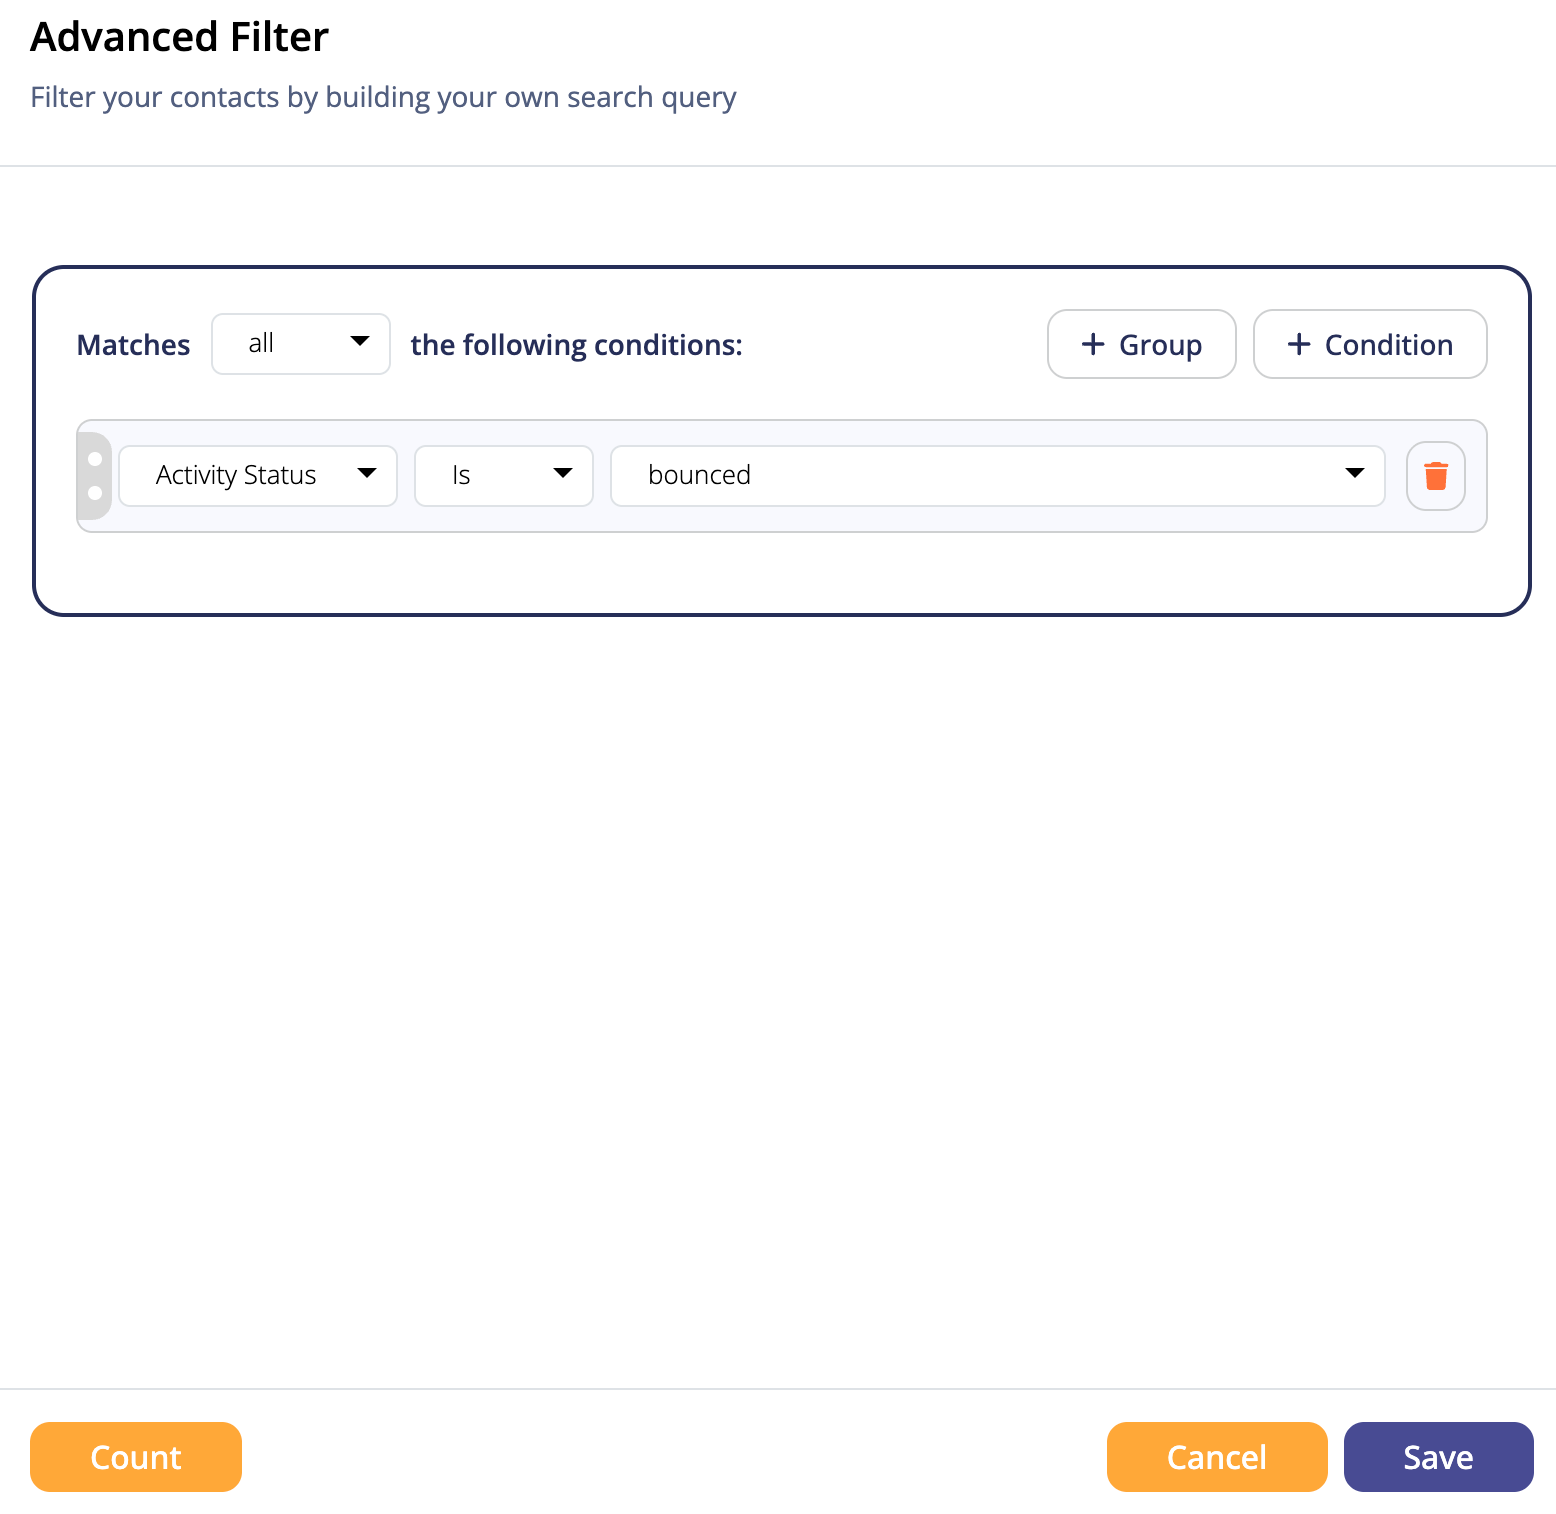Click the Advanced Filter heading
Image resolution: width=1556 pixels, height=1514 pixels.
tap(180, 37)
